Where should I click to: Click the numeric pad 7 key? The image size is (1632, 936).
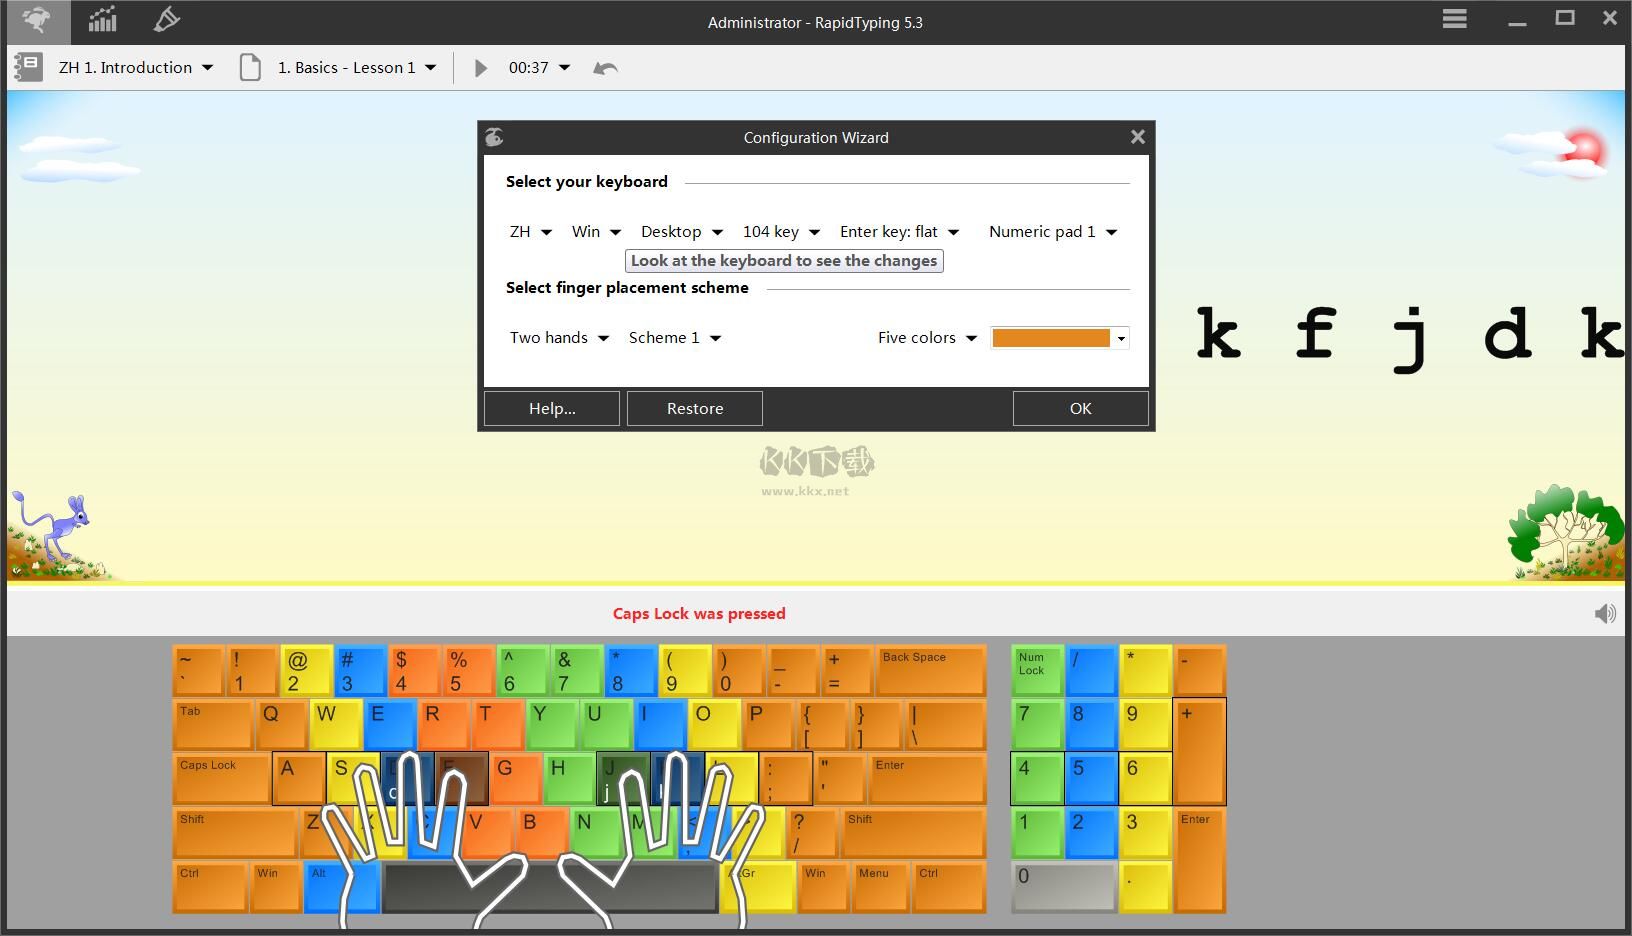tap(1037, 725)
